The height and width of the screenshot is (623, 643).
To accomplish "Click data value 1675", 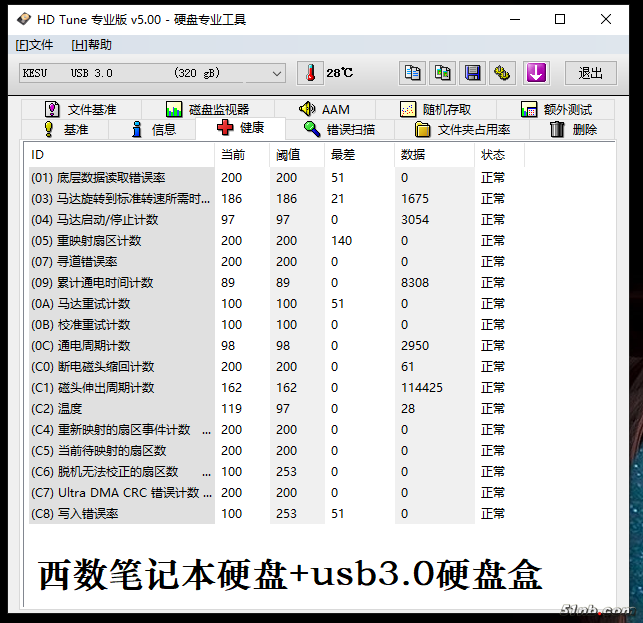I will click(x=415, y=199).
